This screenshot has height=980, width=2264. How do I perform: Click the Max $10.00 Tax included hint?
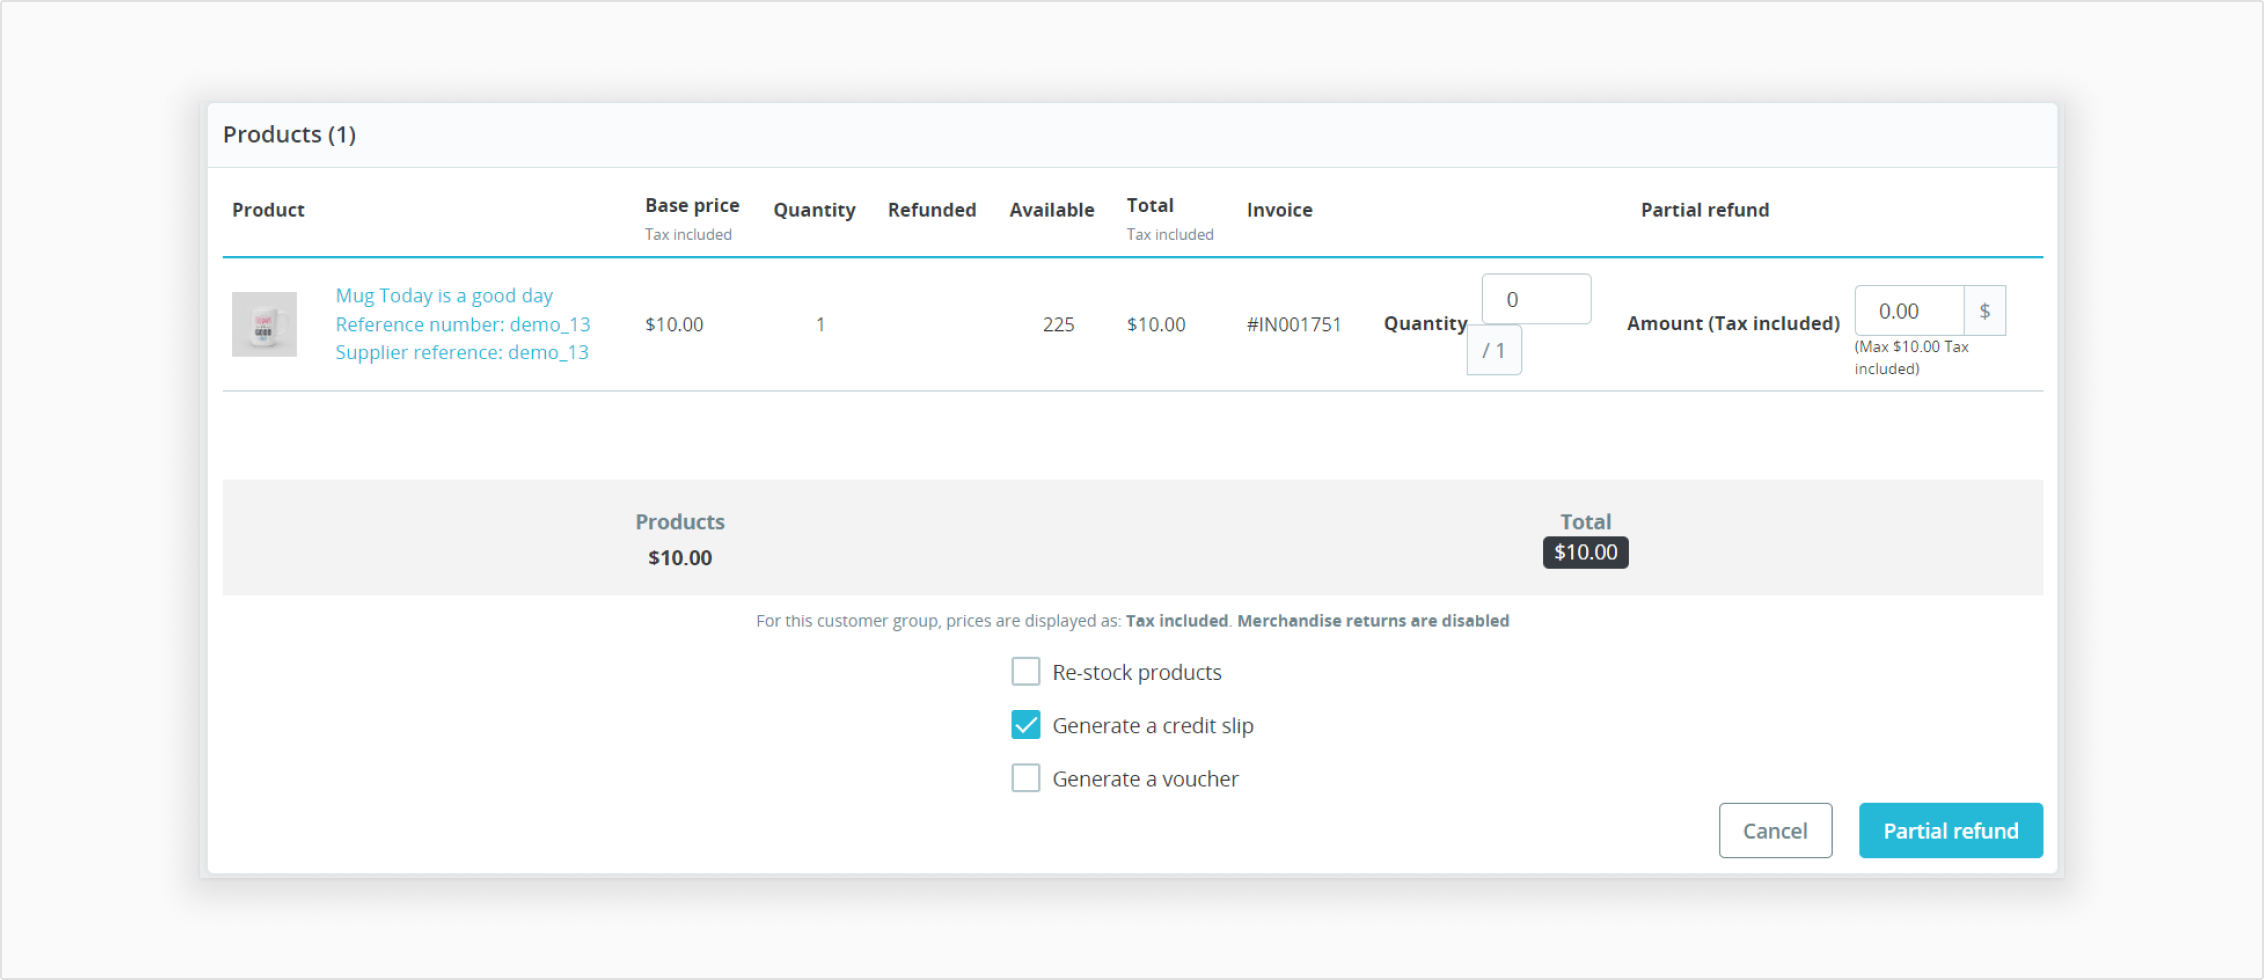coord(1911,357)
